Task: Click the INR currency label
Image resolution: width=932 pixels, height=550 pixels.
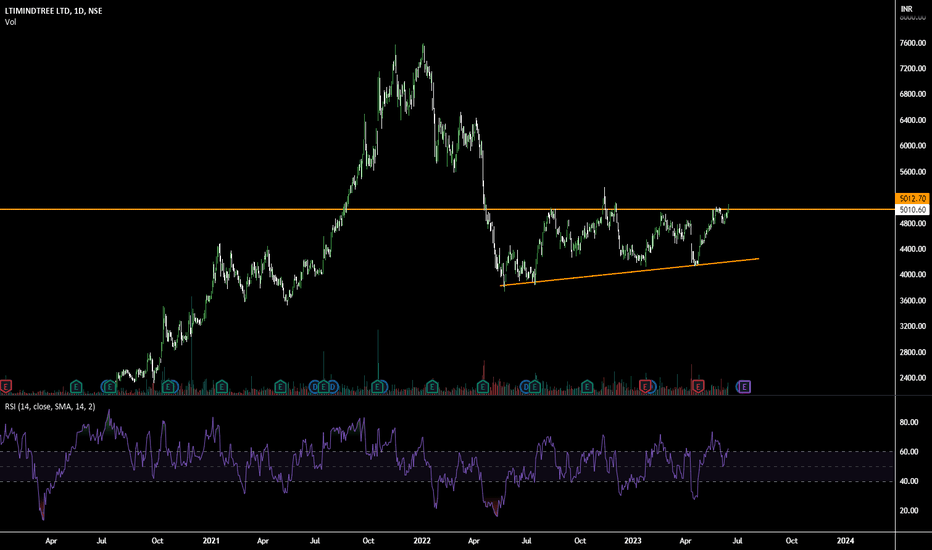Action: (x=906, y=9)
